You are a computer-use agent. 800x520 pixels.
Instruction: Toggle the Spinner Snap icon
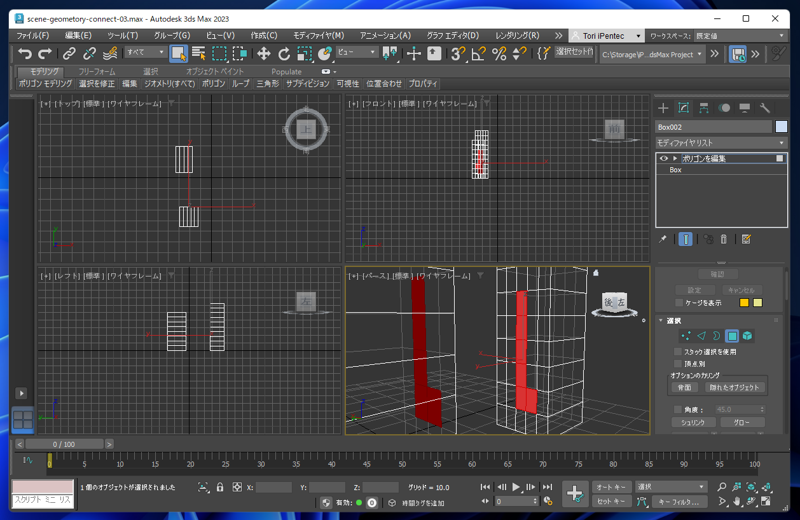(x=519, y=53)
